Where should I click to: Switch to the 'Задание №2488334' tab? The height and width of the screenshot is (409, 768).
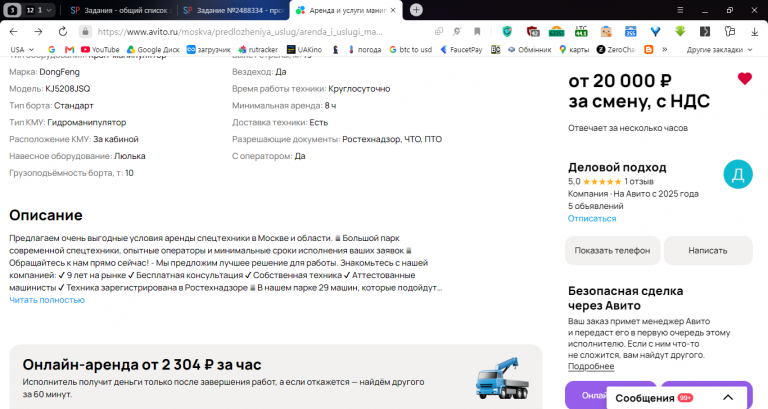point(233,10)
